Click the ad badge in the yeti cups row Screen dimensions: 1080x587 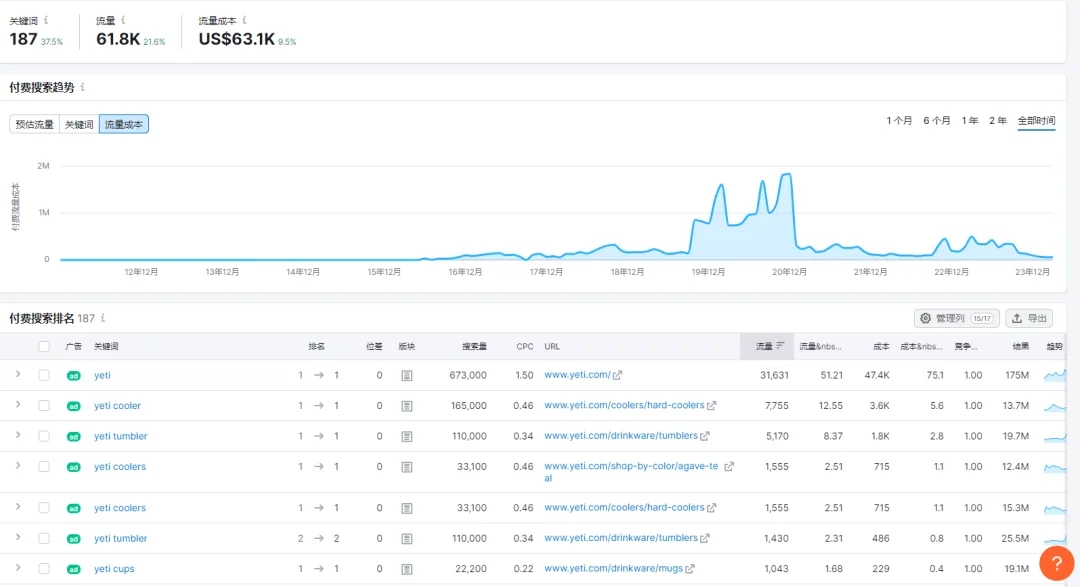click(x=73, y=569)
